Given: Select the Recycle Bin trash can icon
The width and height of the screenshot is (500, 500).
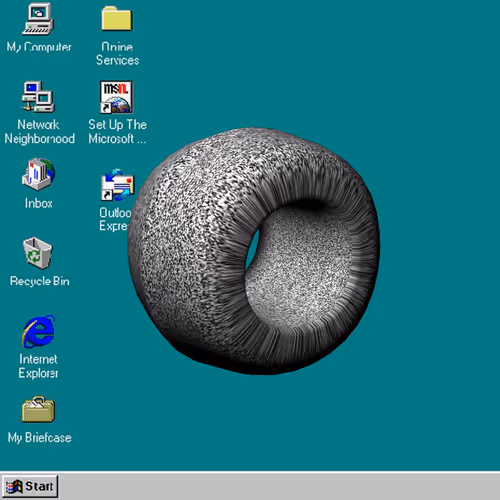Looking at the screenshot, I should (x=38, y=253).
